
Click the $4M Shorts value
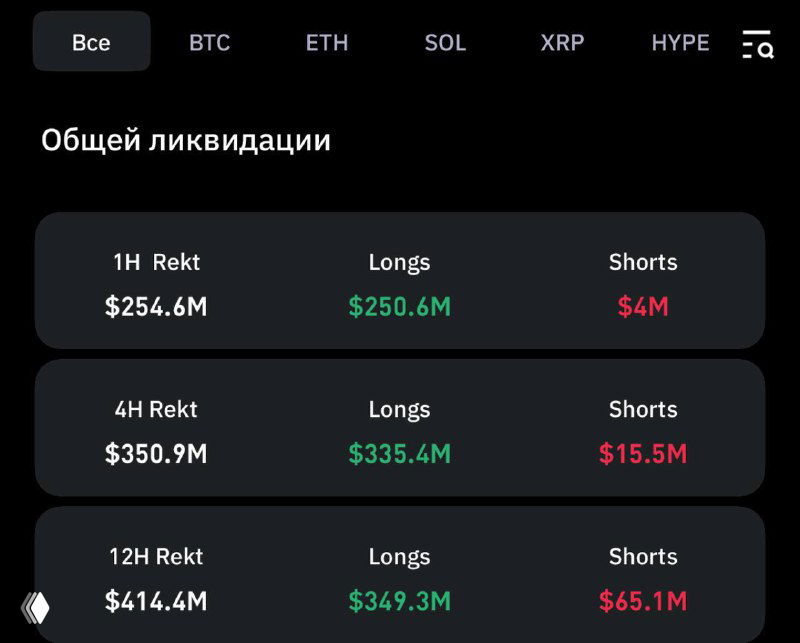point(643,307)
